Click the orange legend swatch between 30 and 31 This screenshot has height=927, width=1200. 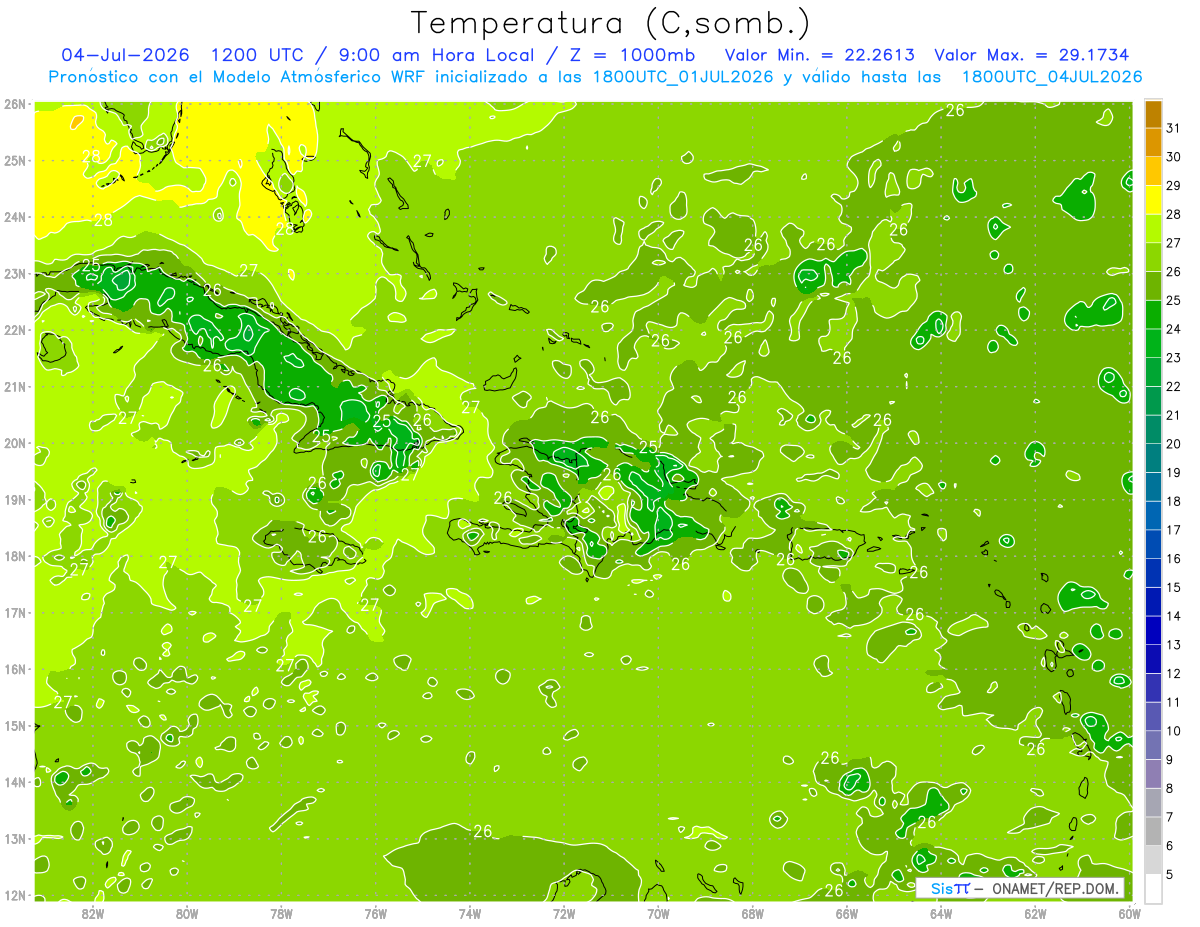[1154, 143]
